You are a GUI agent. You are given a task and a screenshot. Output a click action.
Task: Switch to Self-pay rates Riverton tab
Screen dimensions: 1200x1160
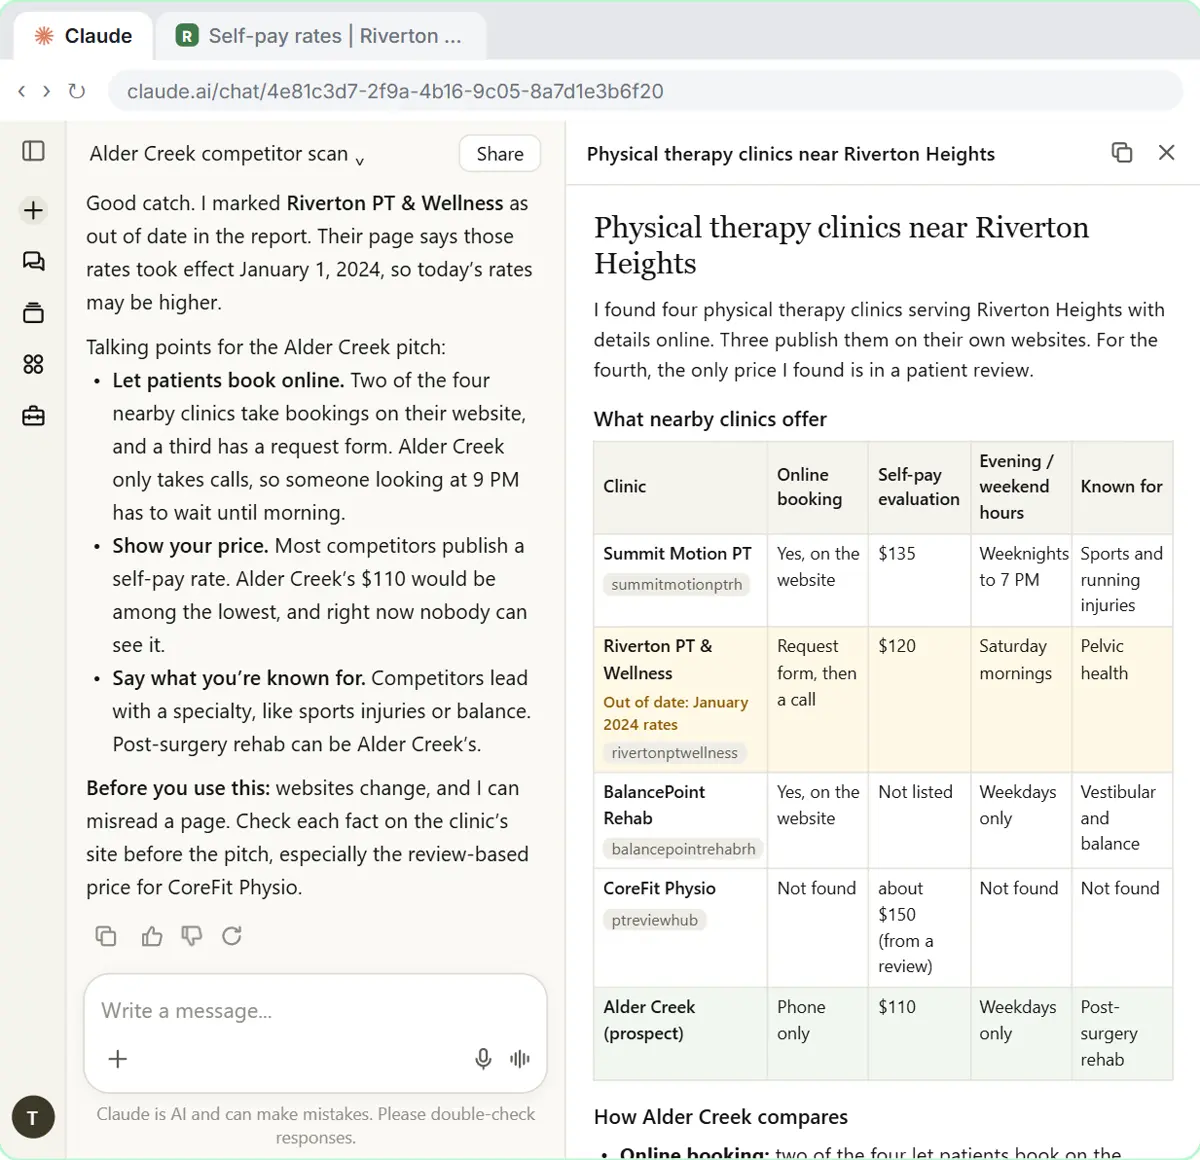[320, 36]
